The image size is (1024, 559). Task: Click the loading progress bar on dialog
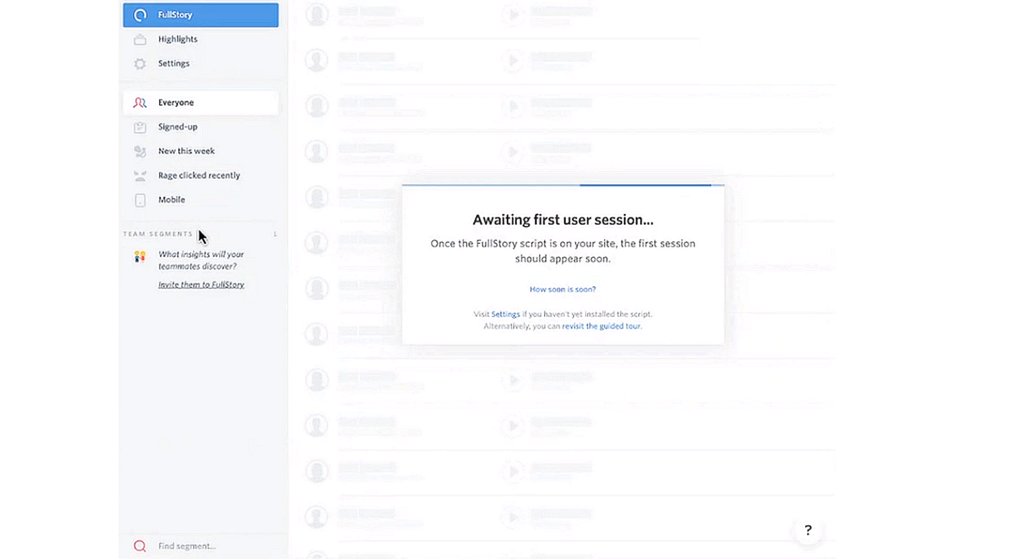tap(563, 185)
